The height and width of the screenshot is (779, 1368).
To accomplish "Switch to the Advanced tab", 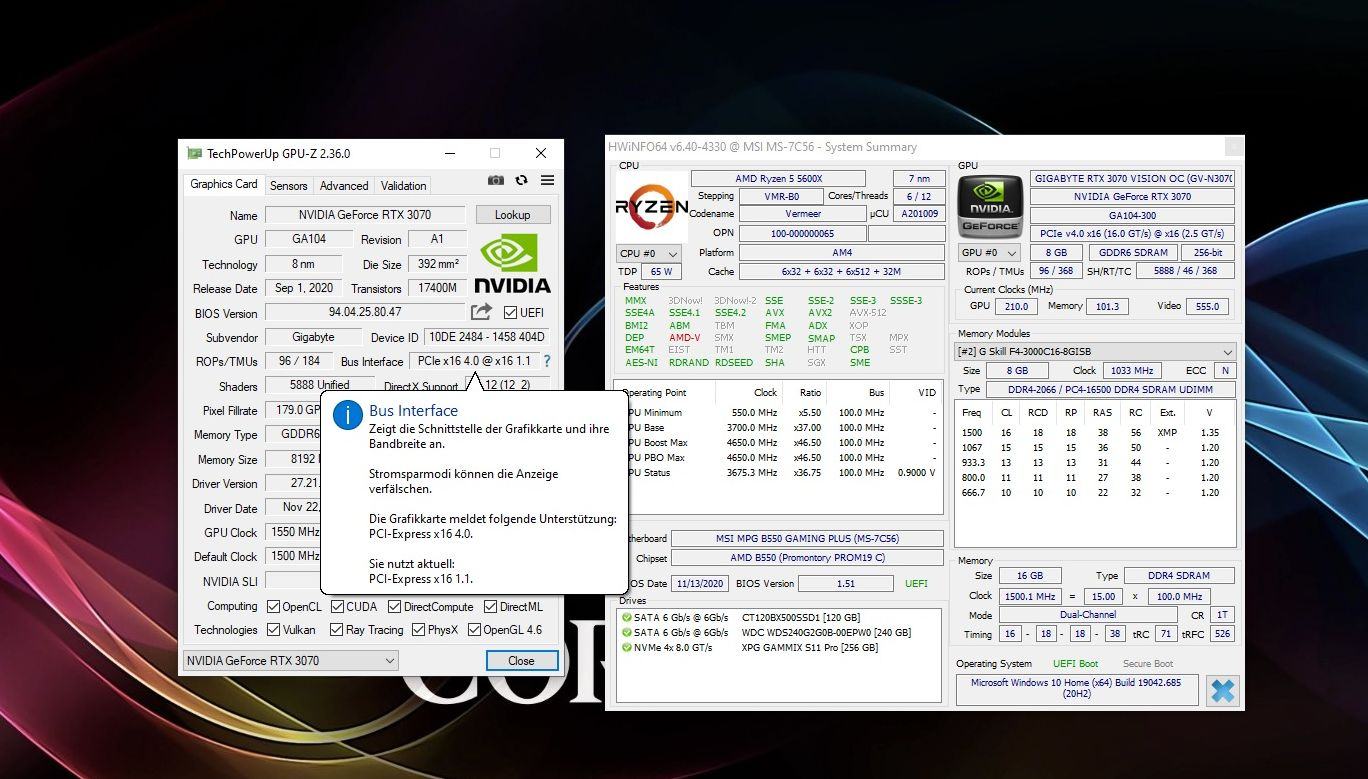I will click(x=344, y=185).
